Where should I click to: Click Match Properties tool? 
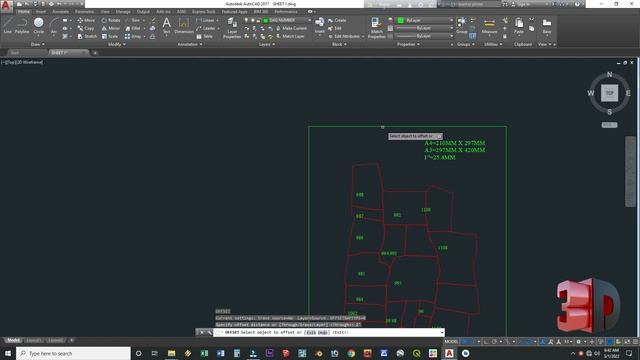tap(376, 28)
